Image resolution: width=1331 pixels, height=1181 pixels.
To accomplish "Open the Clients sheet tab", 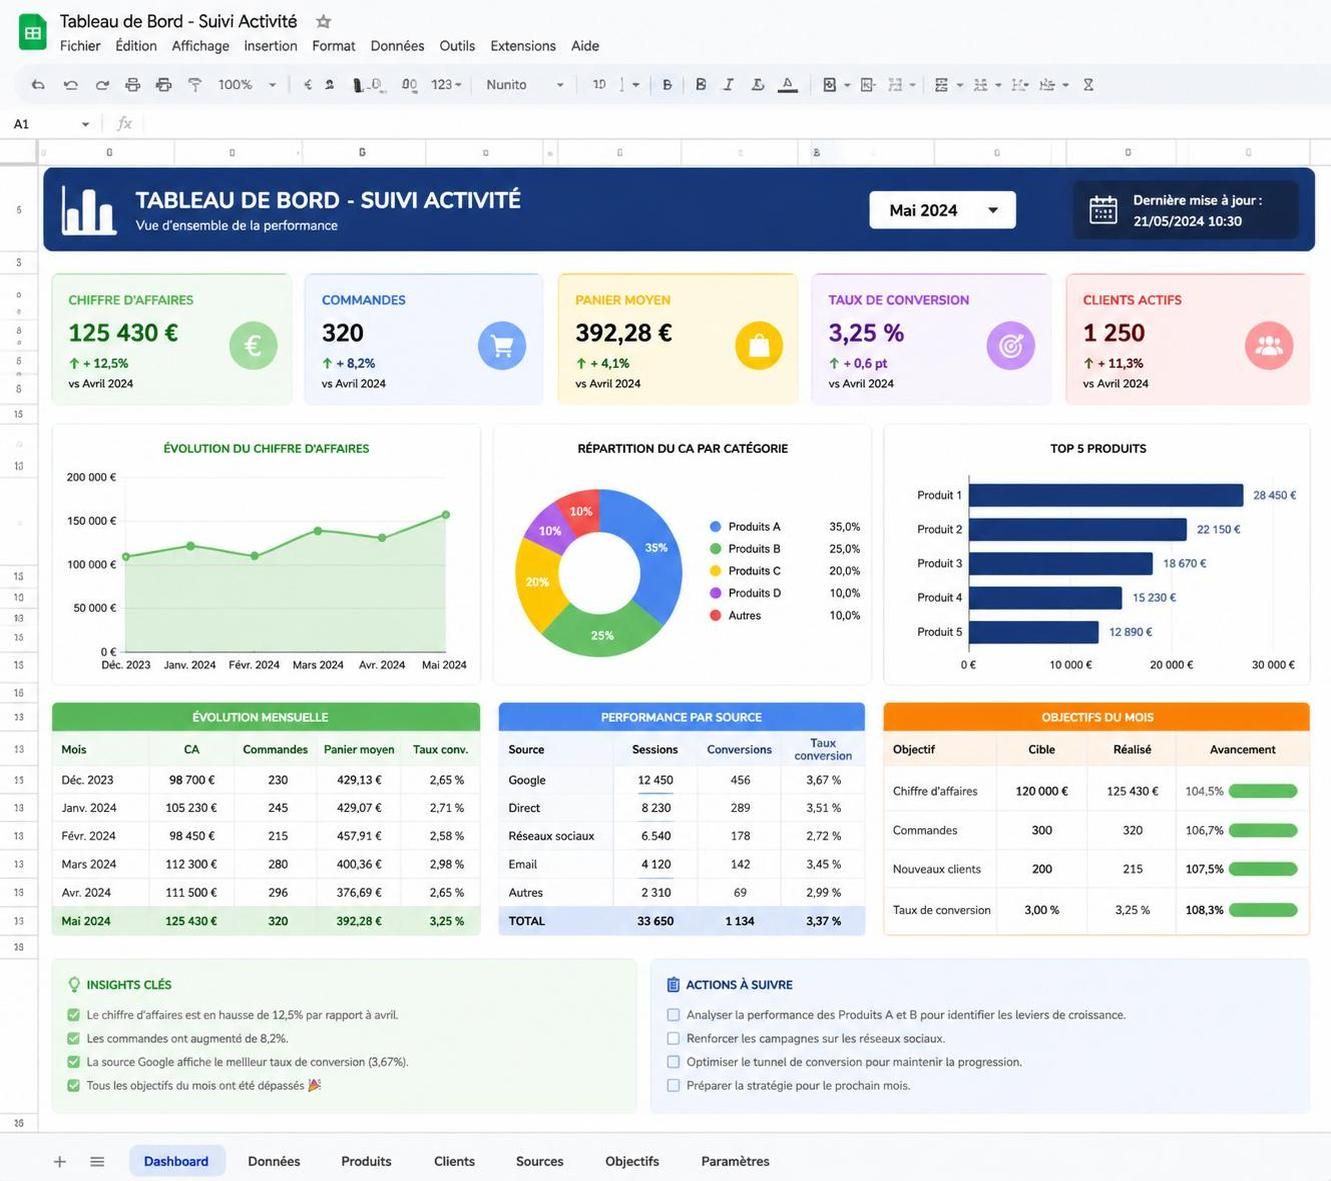I will click(x=454, y=1161).
